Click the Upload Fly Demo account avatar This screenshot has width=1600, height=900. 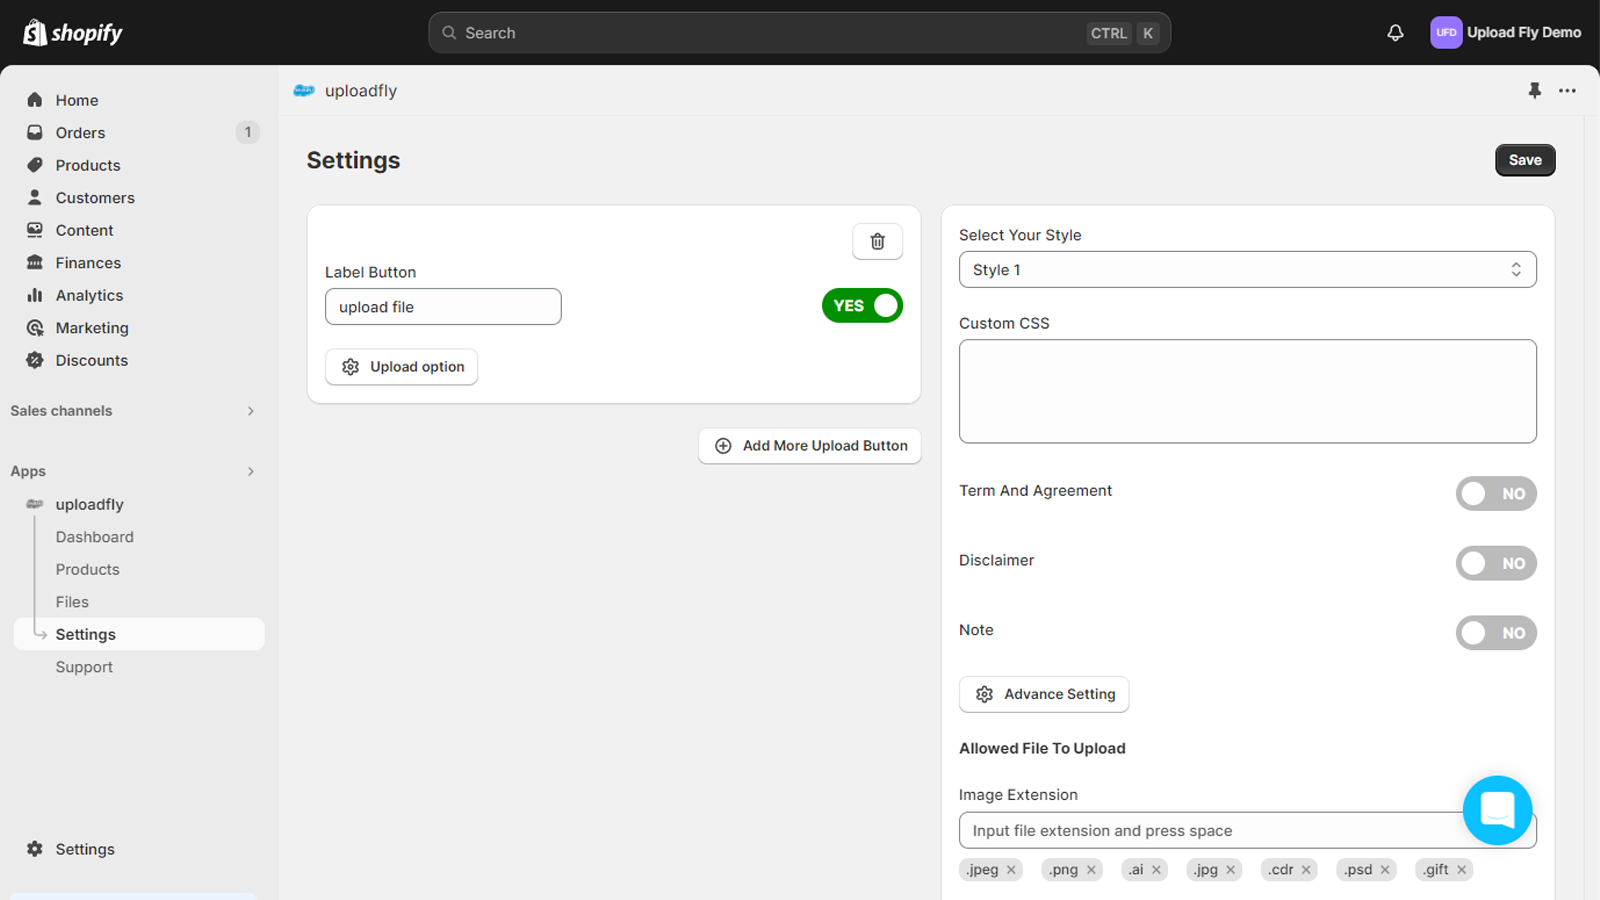click(1446, 33)
